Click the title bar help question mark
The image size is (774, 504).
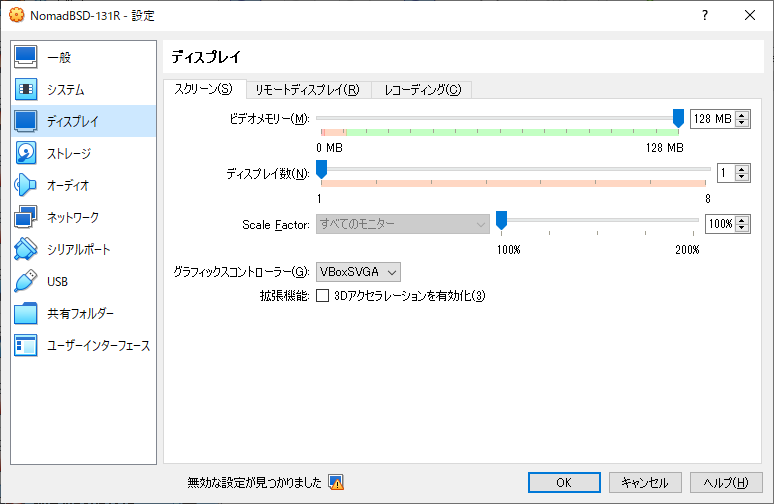click(705, 15)
